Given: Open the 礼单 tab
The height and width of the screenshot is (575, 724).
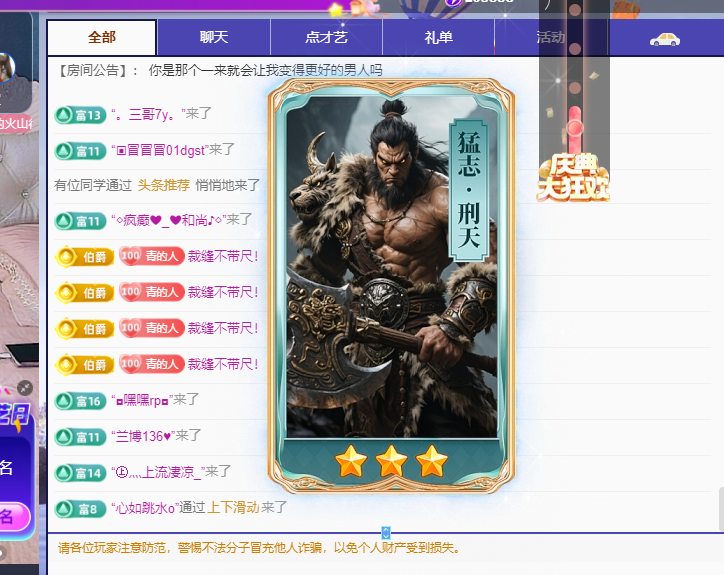Looking at the screenshot, I should 438,37.
